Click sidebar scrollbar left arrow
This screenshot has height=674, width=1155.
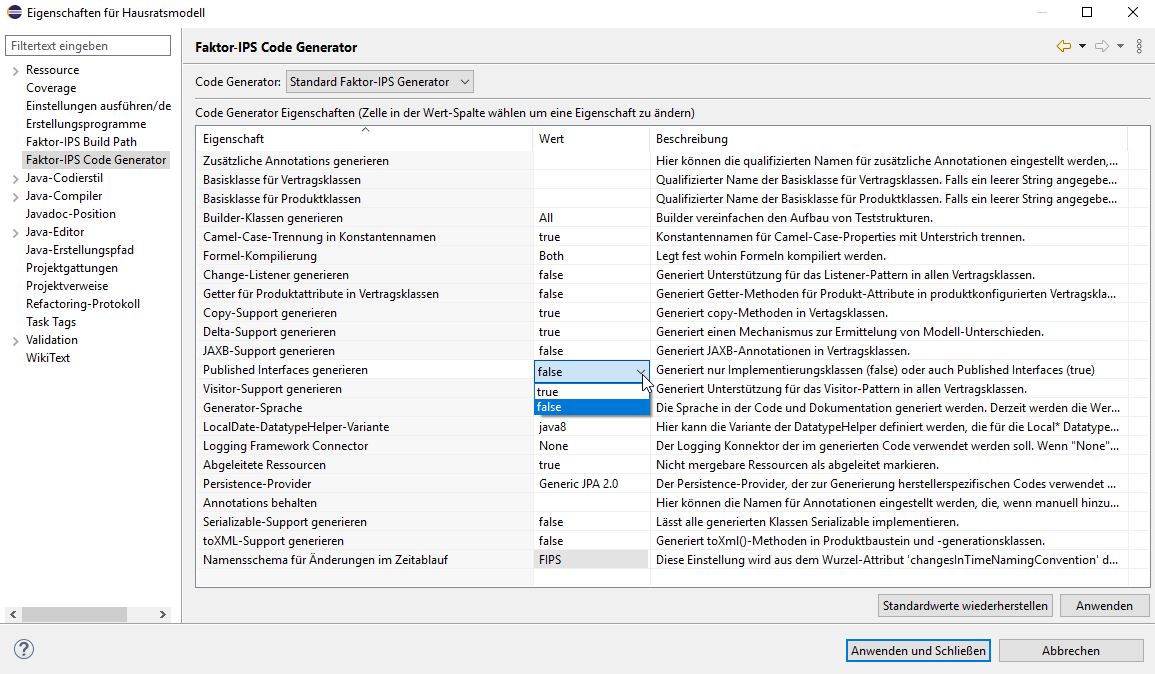(x=13, y=614)
